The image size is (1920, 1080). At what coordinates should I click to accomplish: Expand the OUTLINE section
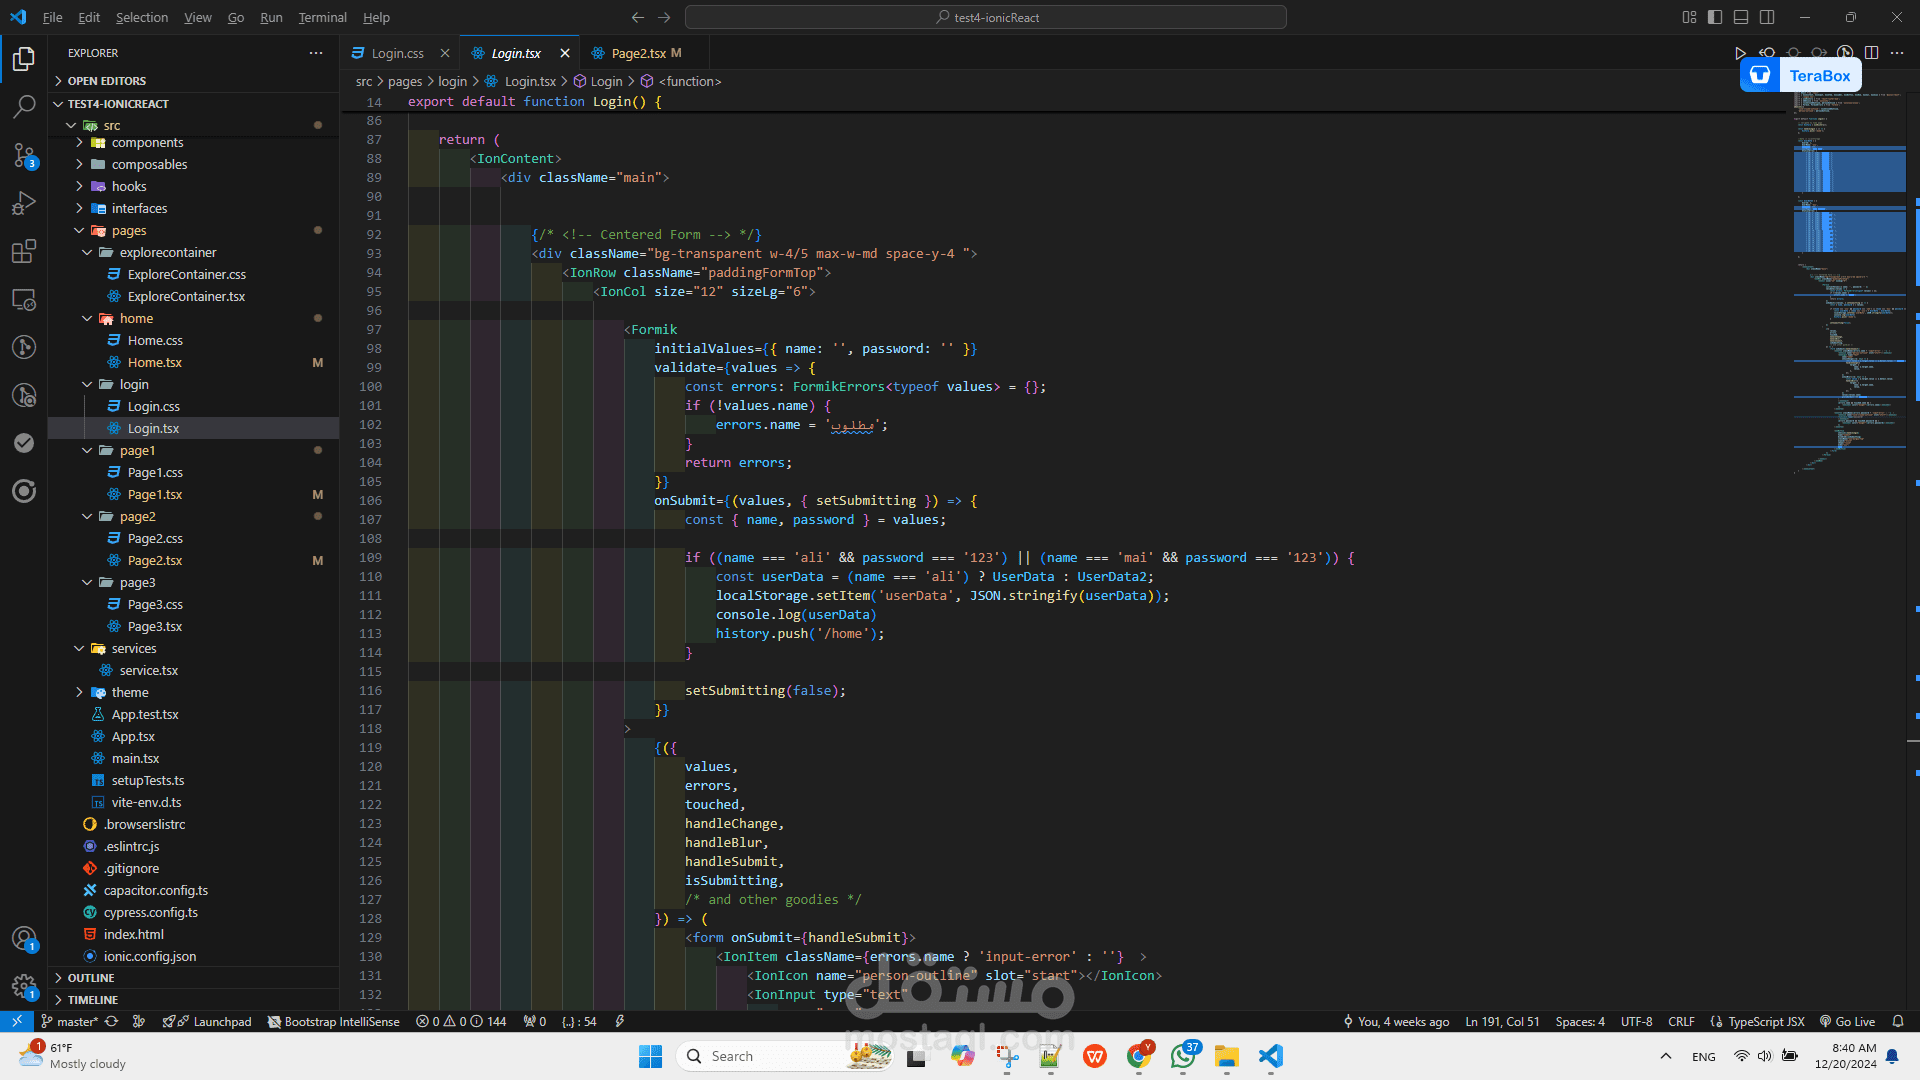pos(91,978)
